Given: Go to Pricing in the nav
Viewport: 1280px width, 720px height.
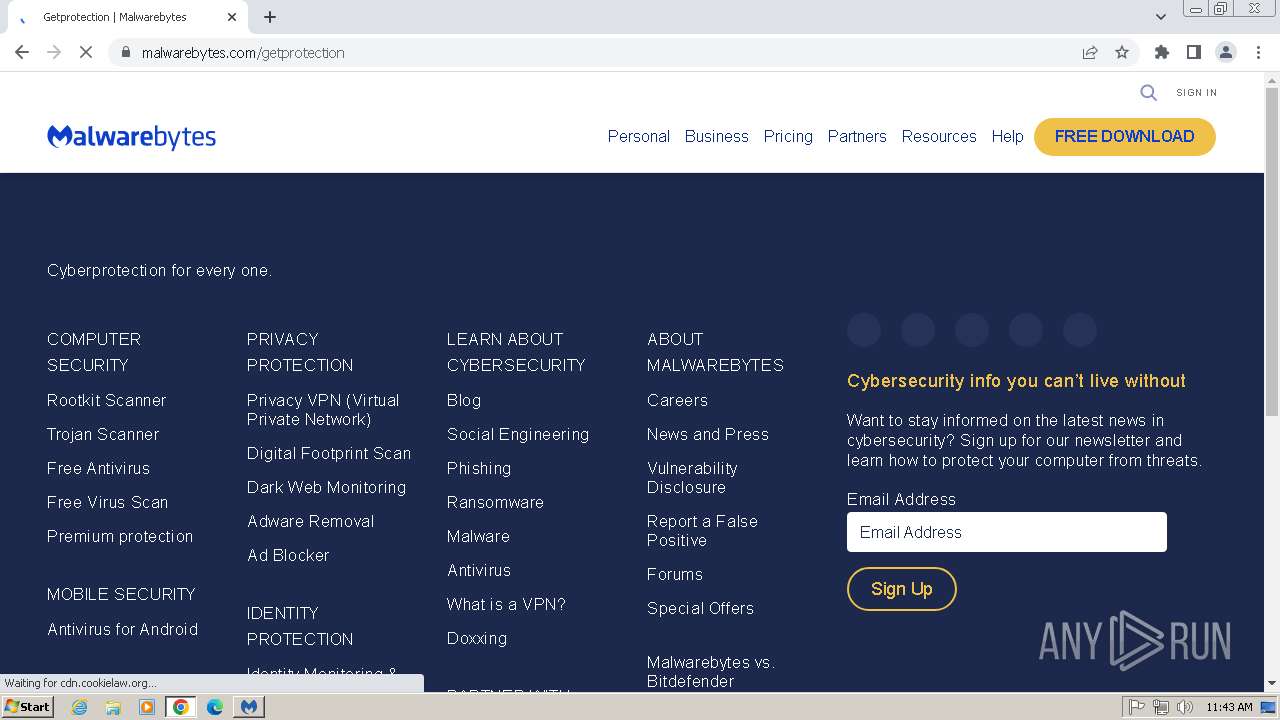Looking at the screenshot, I should (x=788, y=136).
